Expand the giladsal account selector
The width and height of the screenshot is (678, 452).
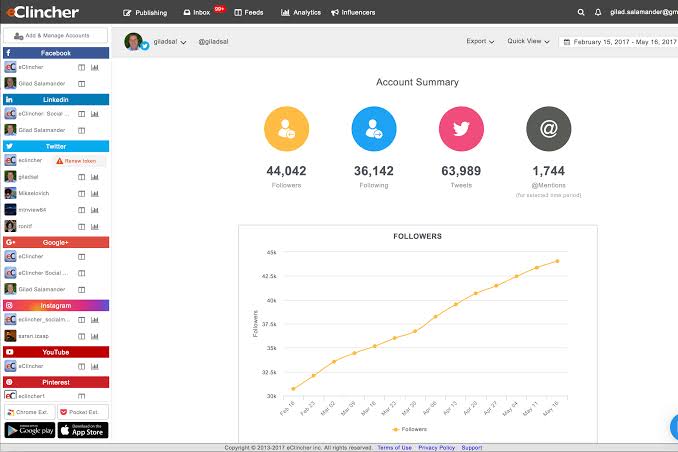coord(170,42)
